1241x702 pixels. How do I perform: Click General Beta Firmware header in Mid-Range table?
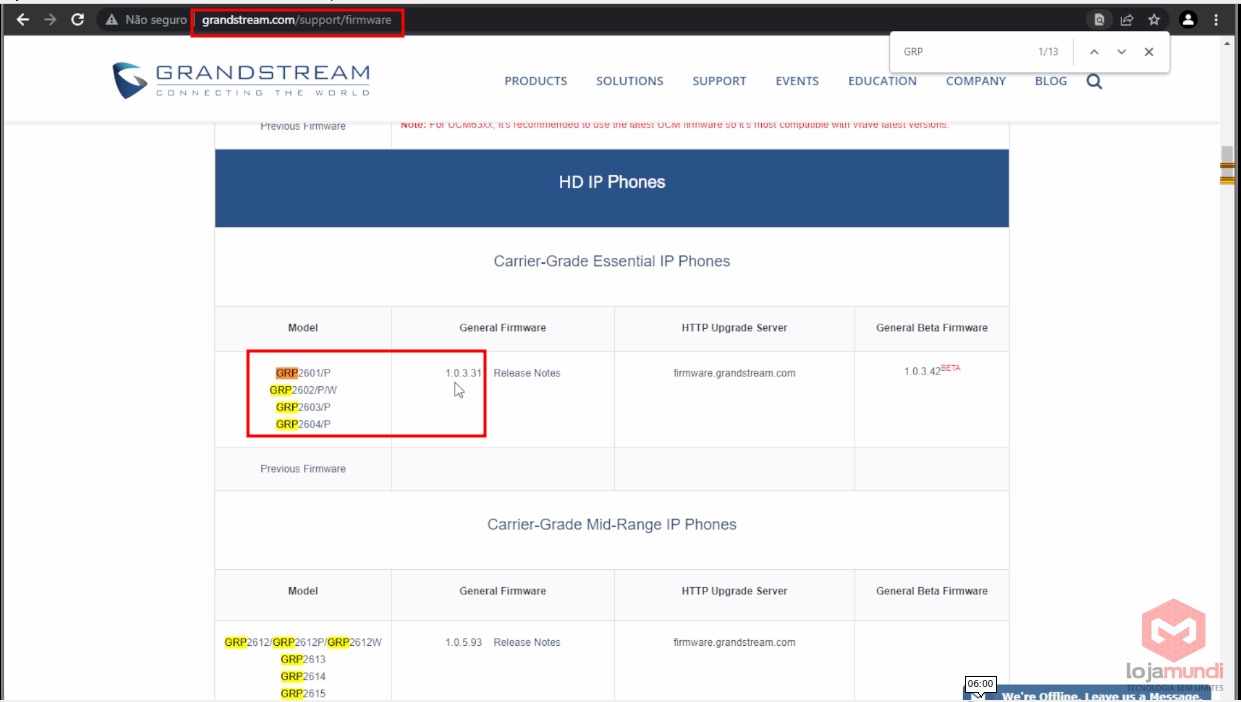click(932, 591)
